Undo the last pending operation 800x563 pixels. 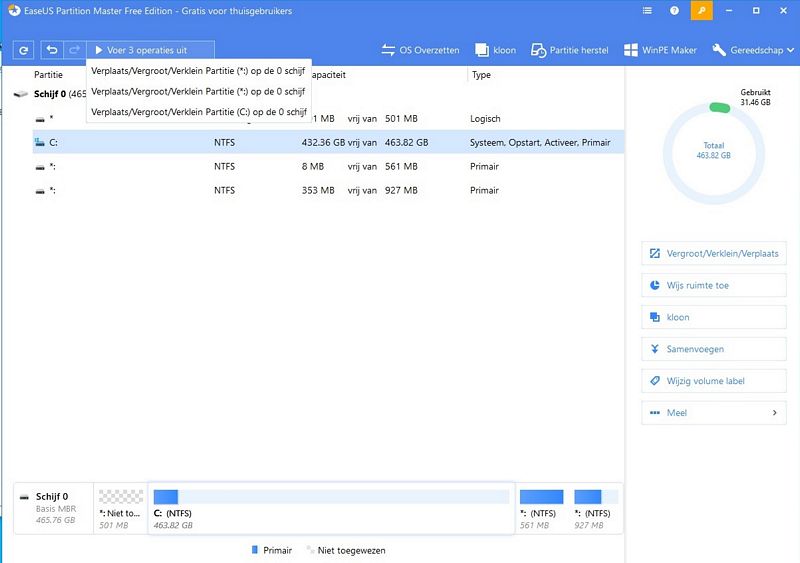[x=52, y=50]
